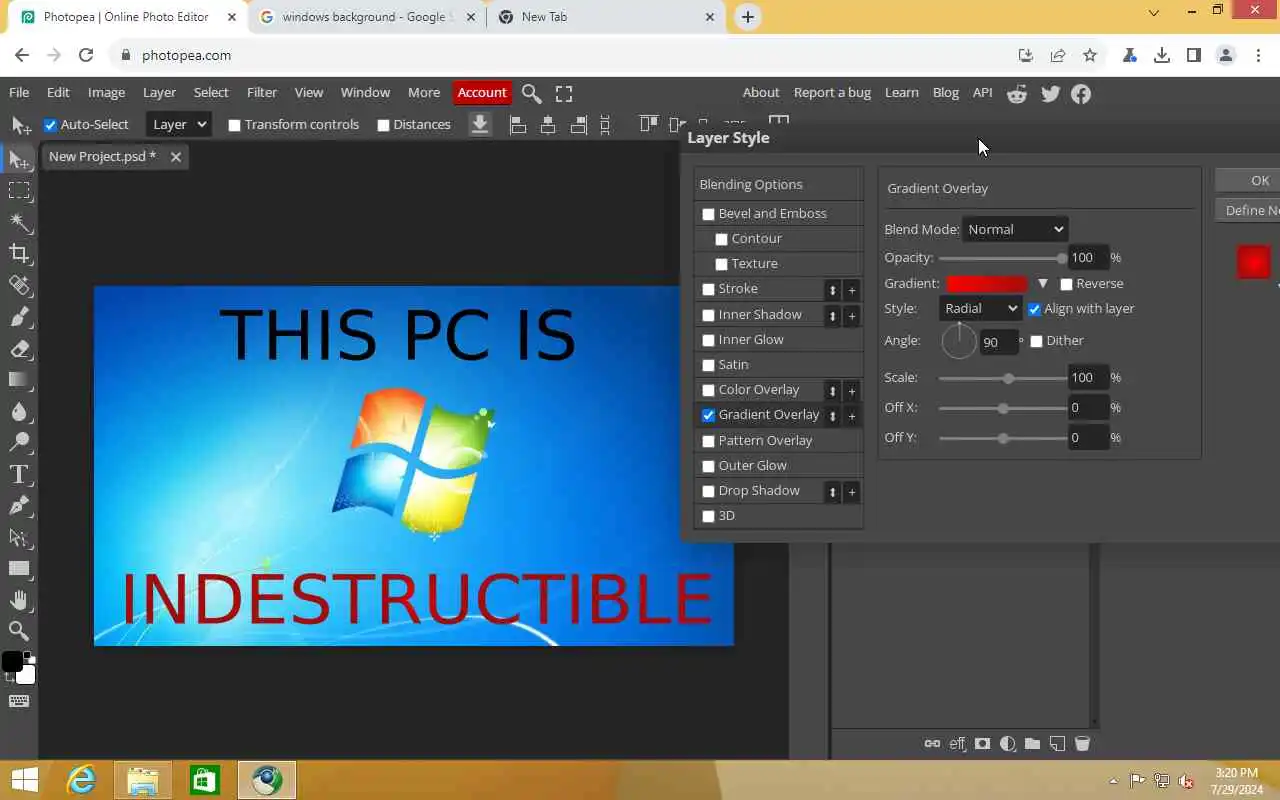Select the Path Select tool
Image resolution: width=1280 pixels, height=800 pixels.
point(19,538)
